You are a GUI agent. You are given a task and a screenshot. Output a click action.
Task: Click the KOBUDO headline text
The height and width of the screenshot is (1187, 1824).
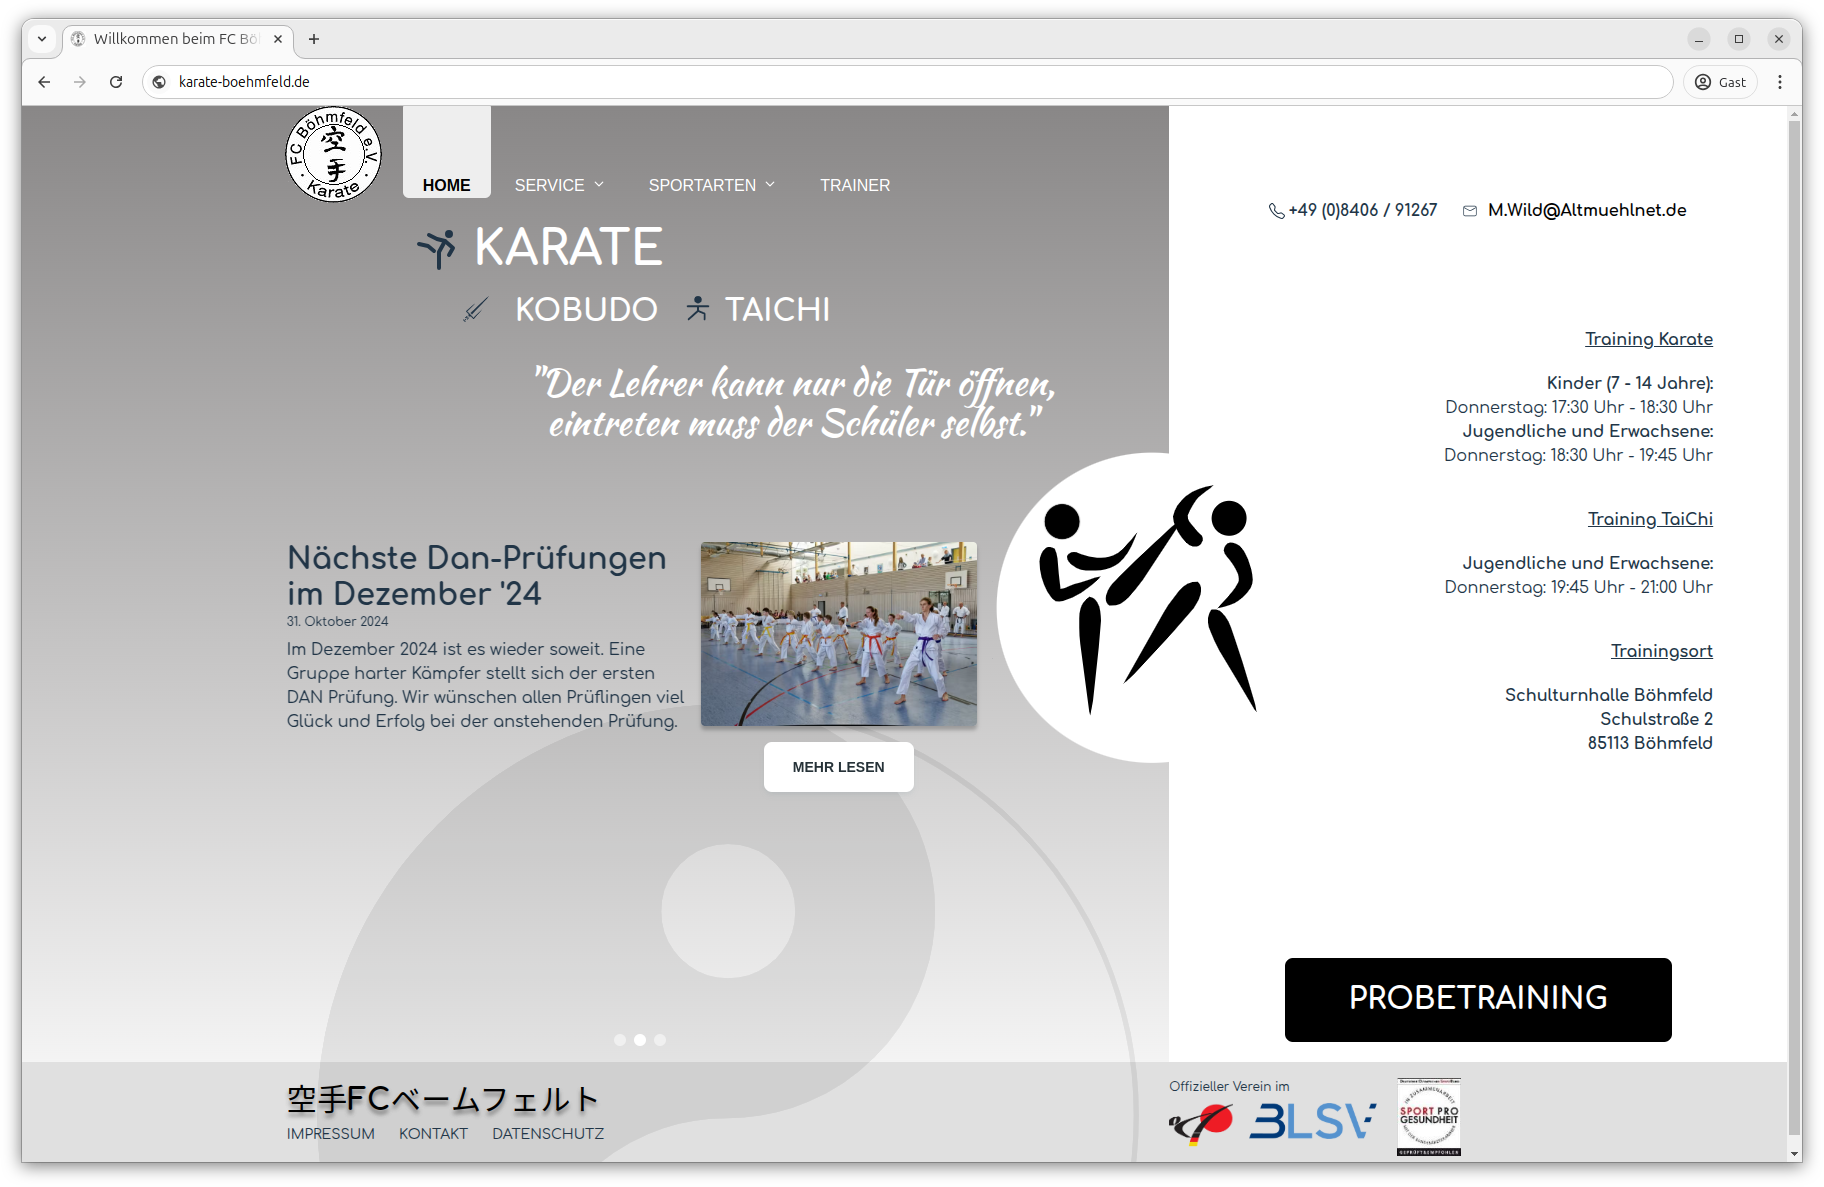point(586,310)
